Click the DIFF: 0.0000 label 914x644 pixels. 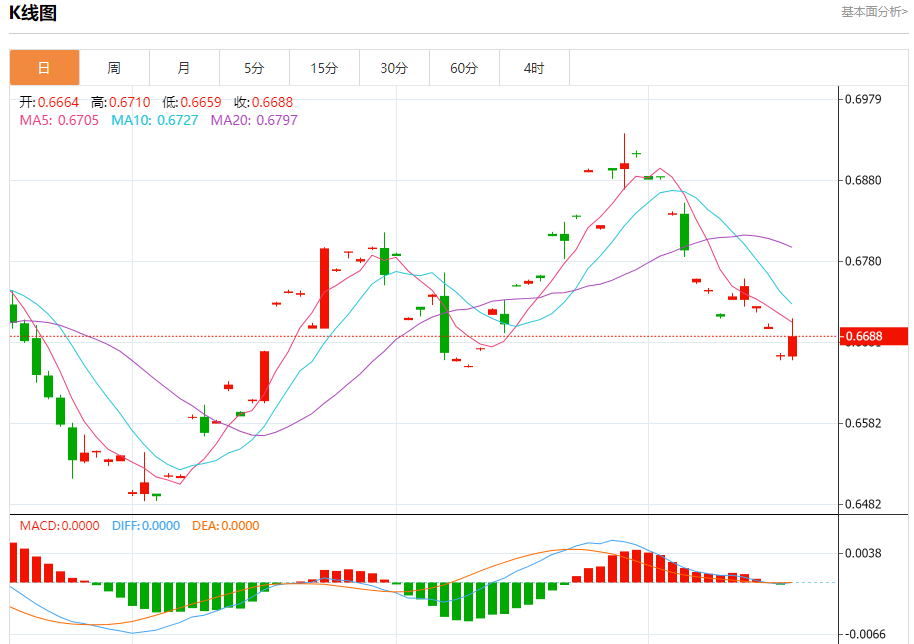coord(146,526)
